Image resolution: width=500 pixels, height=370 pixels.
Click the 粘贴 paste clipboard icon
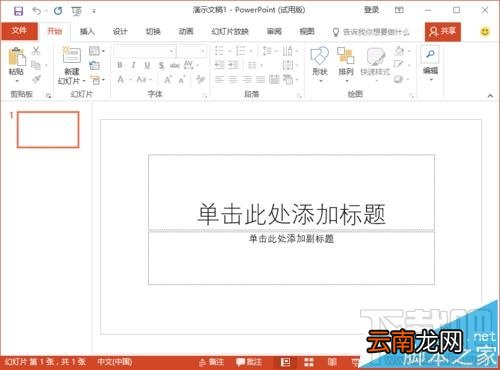click(x=17, y=57)
